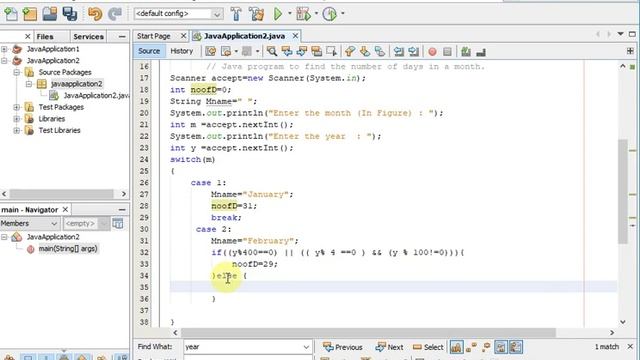The image size is (640, 360).
Task: Click the Find Selection magnifier icon
Action: 271,51
